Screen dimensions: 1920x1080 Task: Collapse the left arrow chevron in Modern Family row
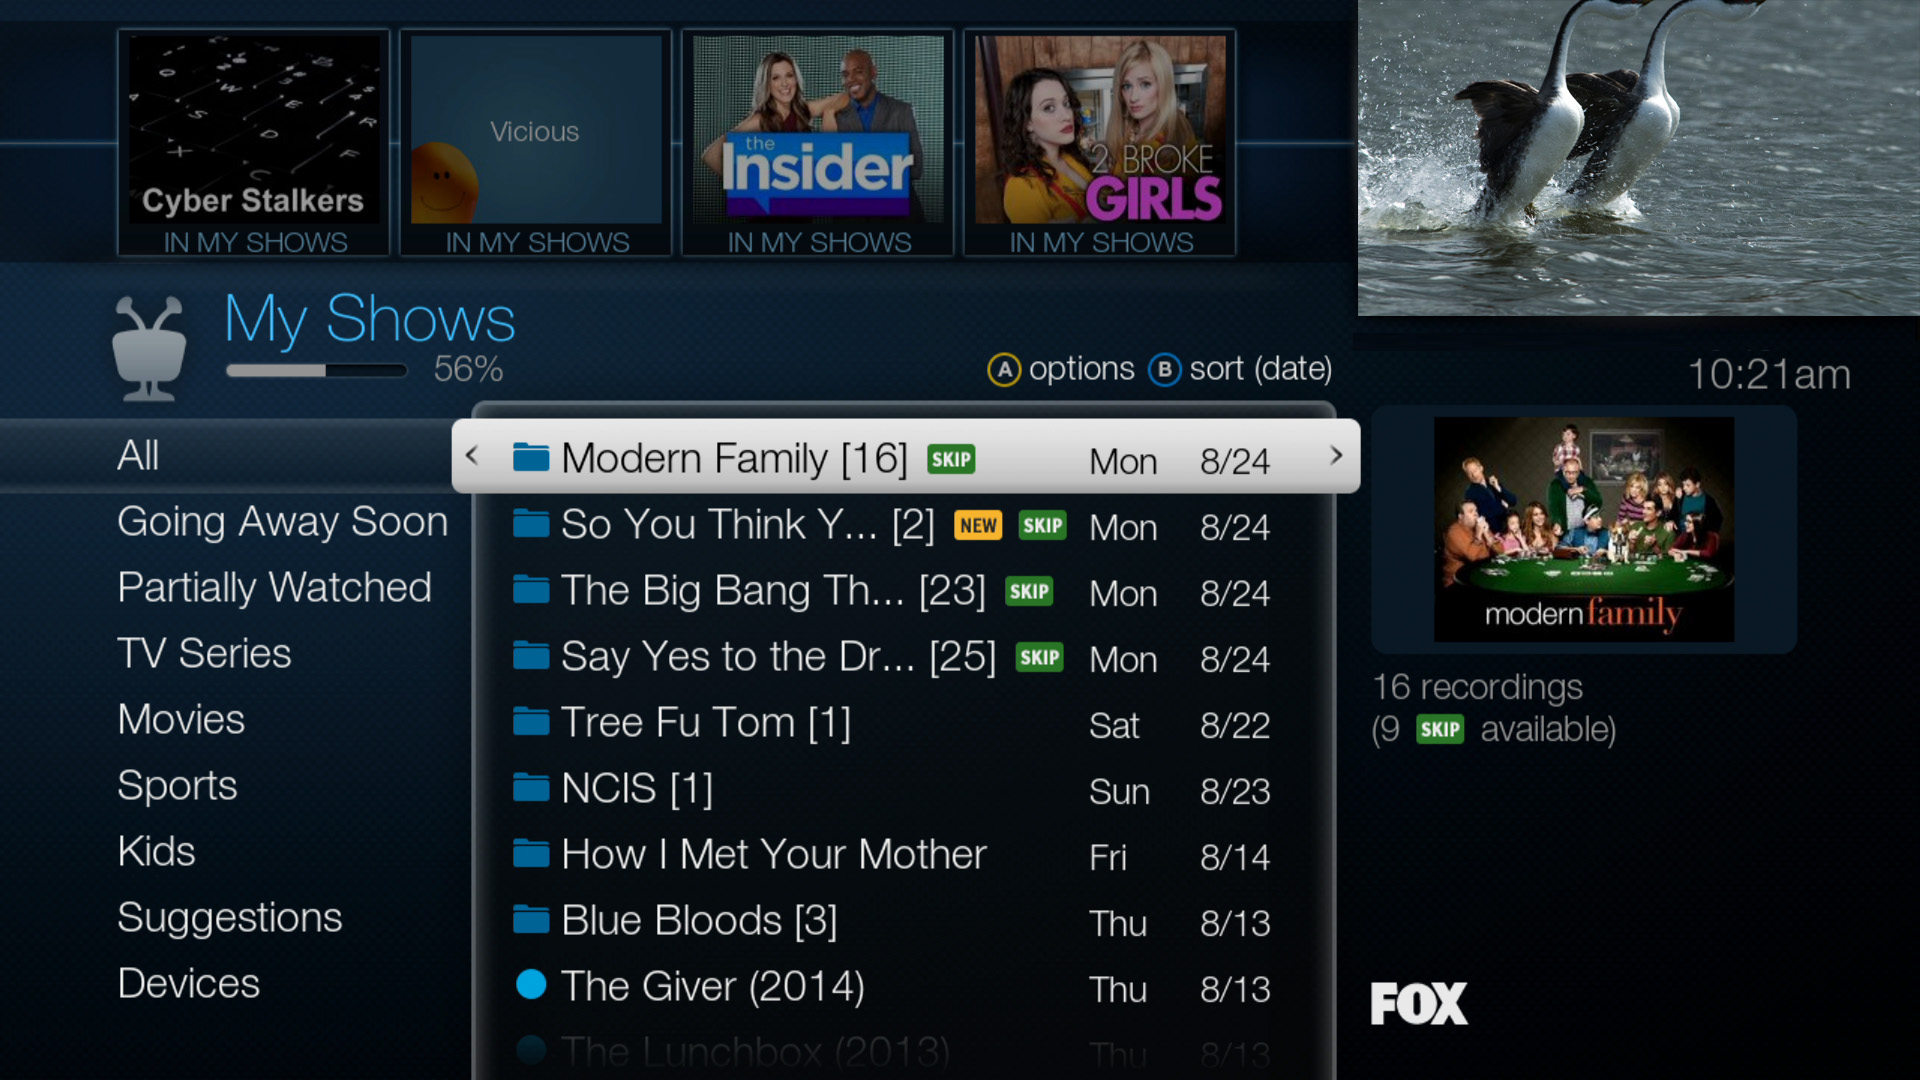(472, 458)
